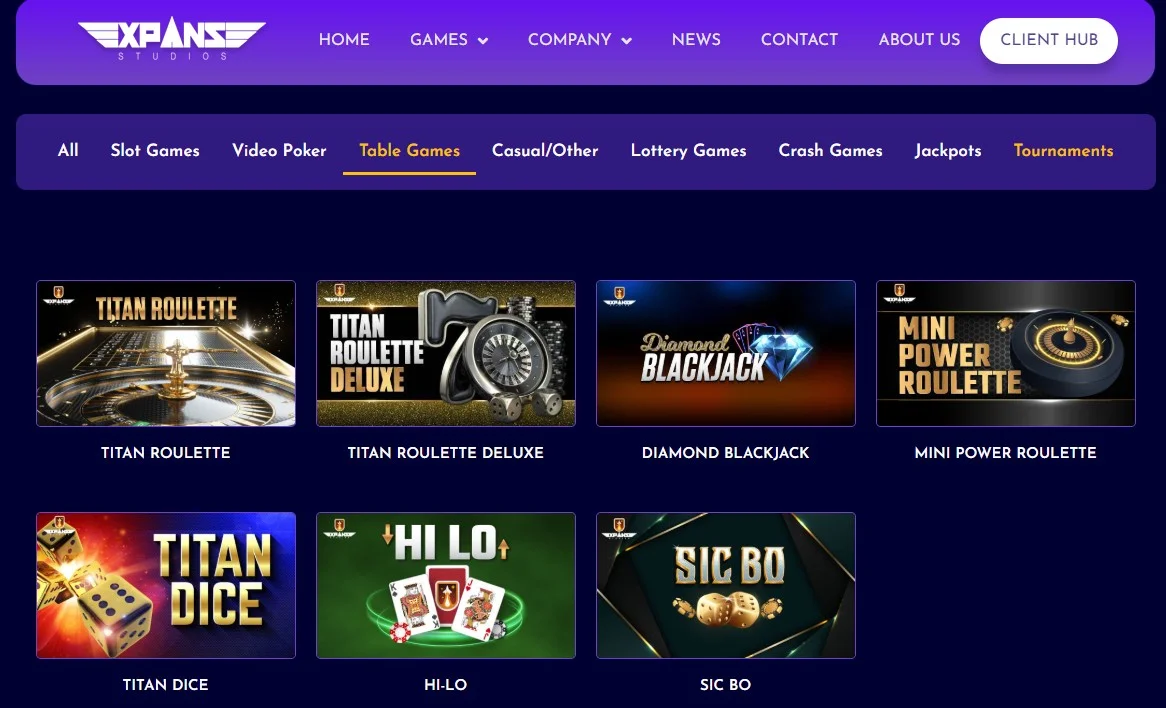Open the Titan Dice game image
The width and height of the screenshot is (1166, 708).
pyautogui.click(x=166, y=585)
